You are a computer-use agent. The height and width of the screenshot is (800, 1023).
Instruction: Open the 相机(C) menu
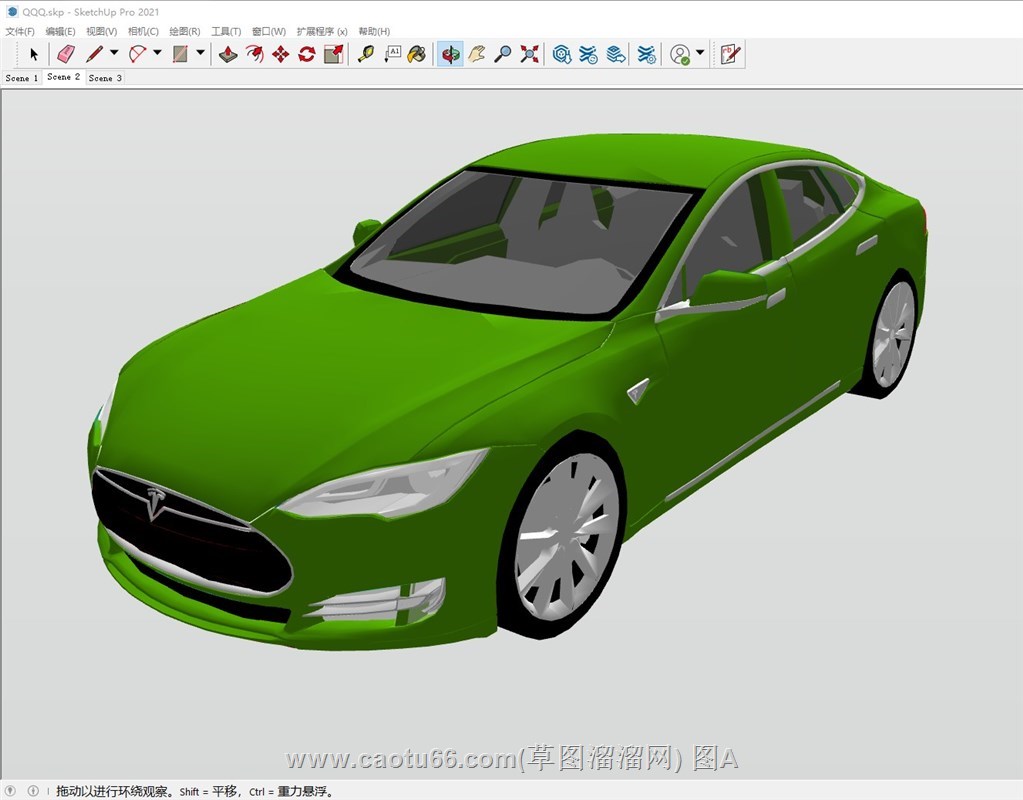pos(143,31)
